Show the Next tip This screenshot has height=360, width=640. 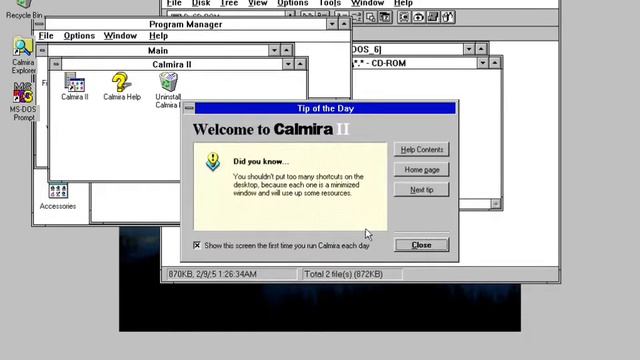pyautogui.click(x=422, y=189)
